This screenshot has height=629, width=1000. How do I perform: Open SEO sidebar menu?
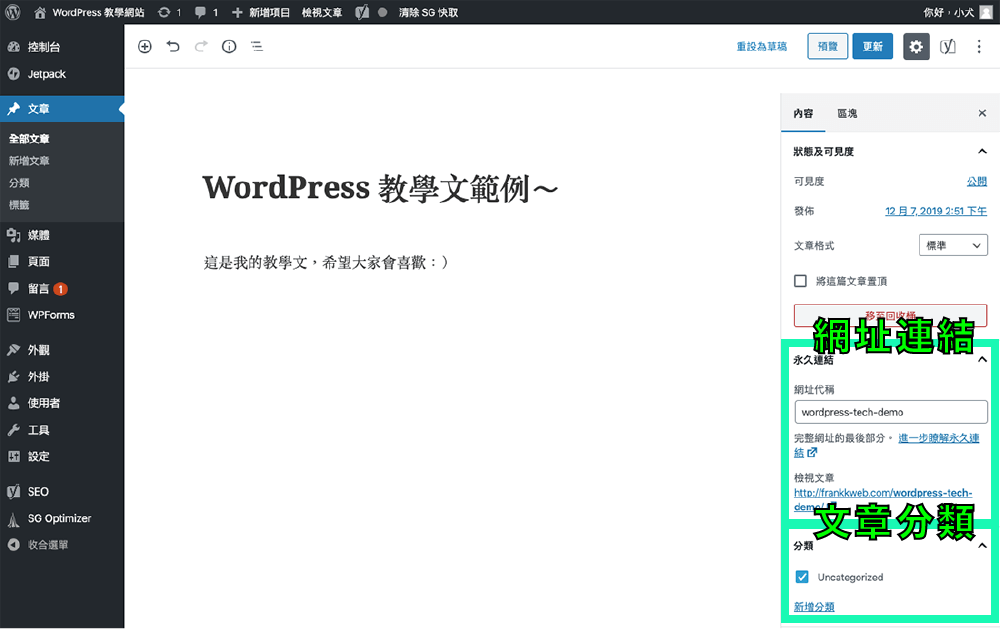point(62,491)
